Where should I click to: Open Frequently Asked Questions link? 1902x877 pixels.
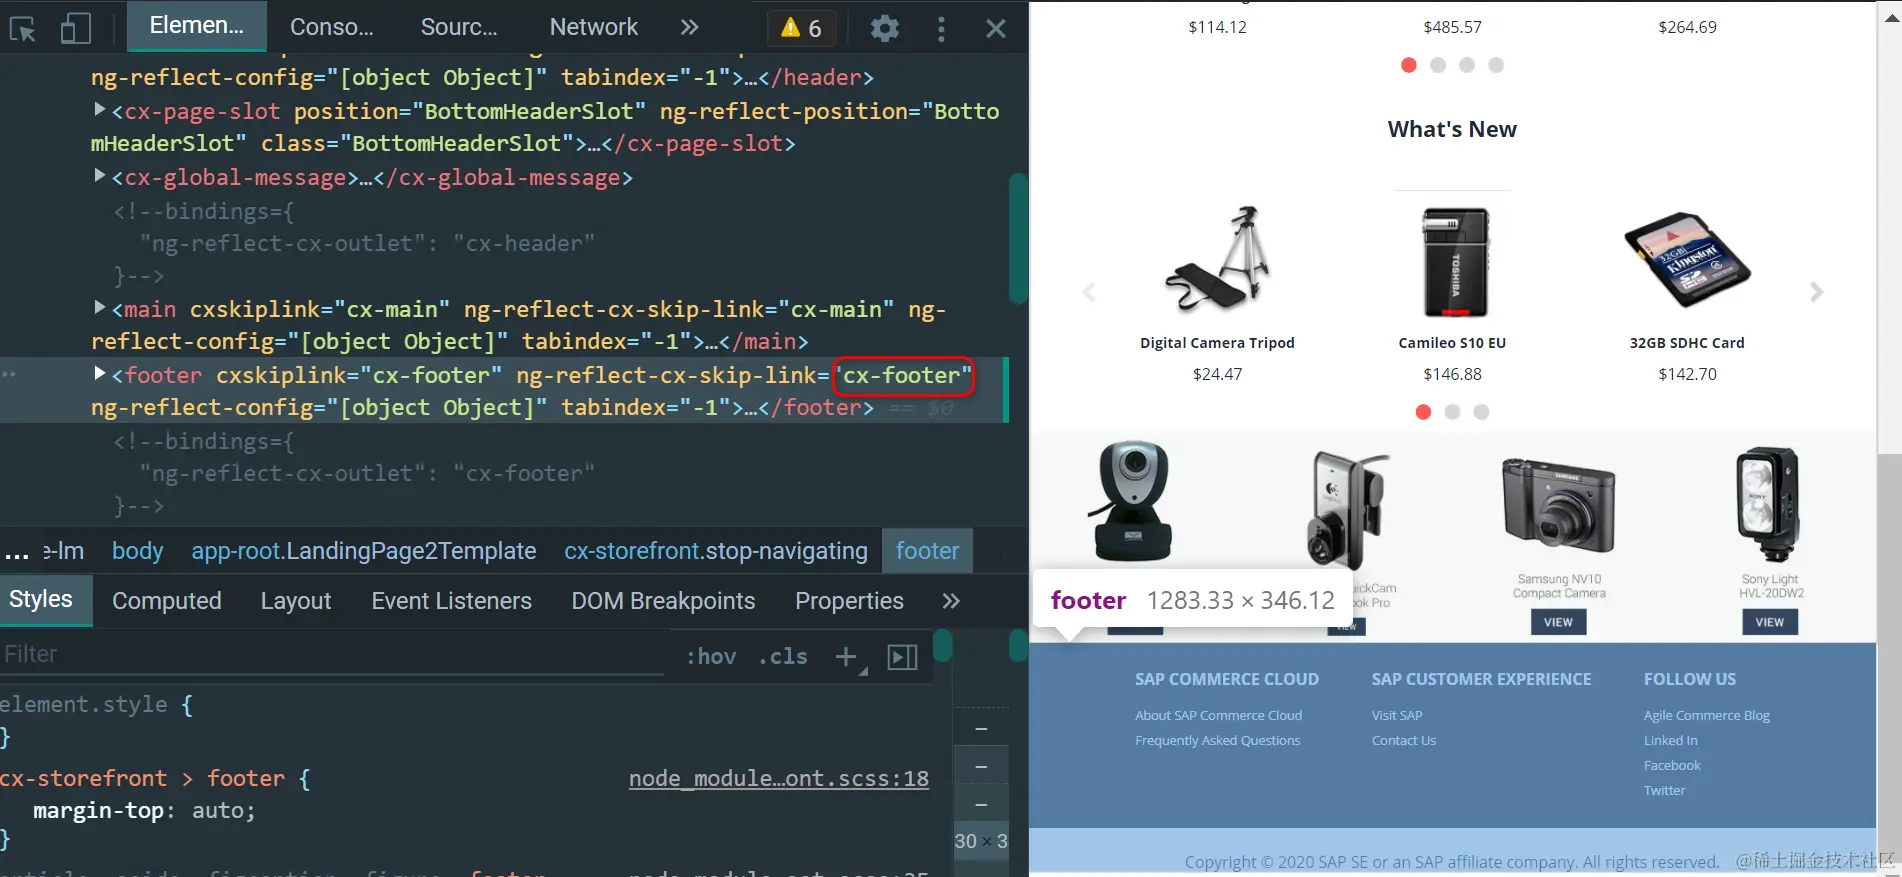click(1217, 740)
